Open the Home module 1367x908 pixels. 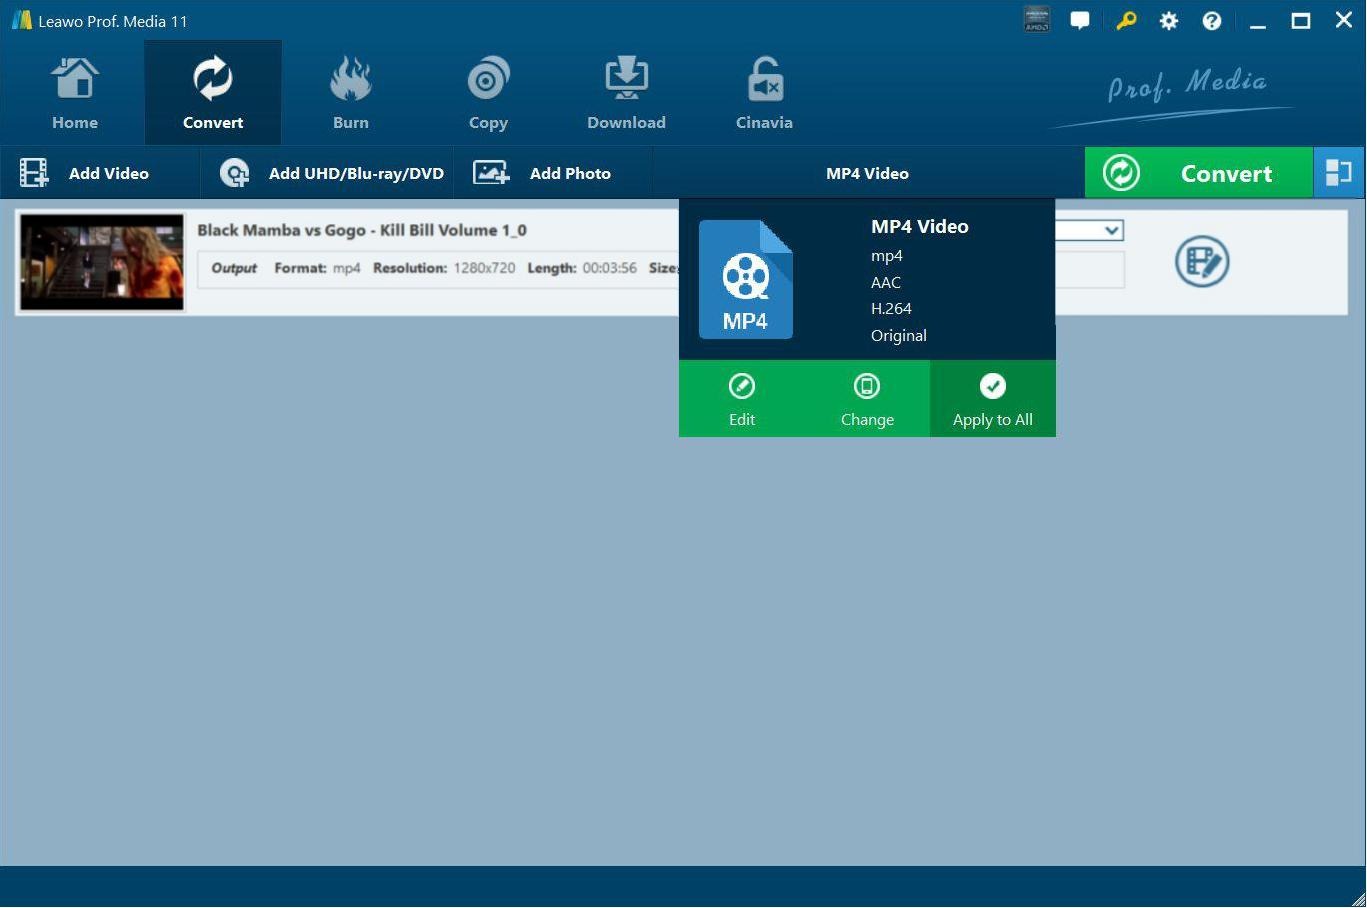coord(75,94)
